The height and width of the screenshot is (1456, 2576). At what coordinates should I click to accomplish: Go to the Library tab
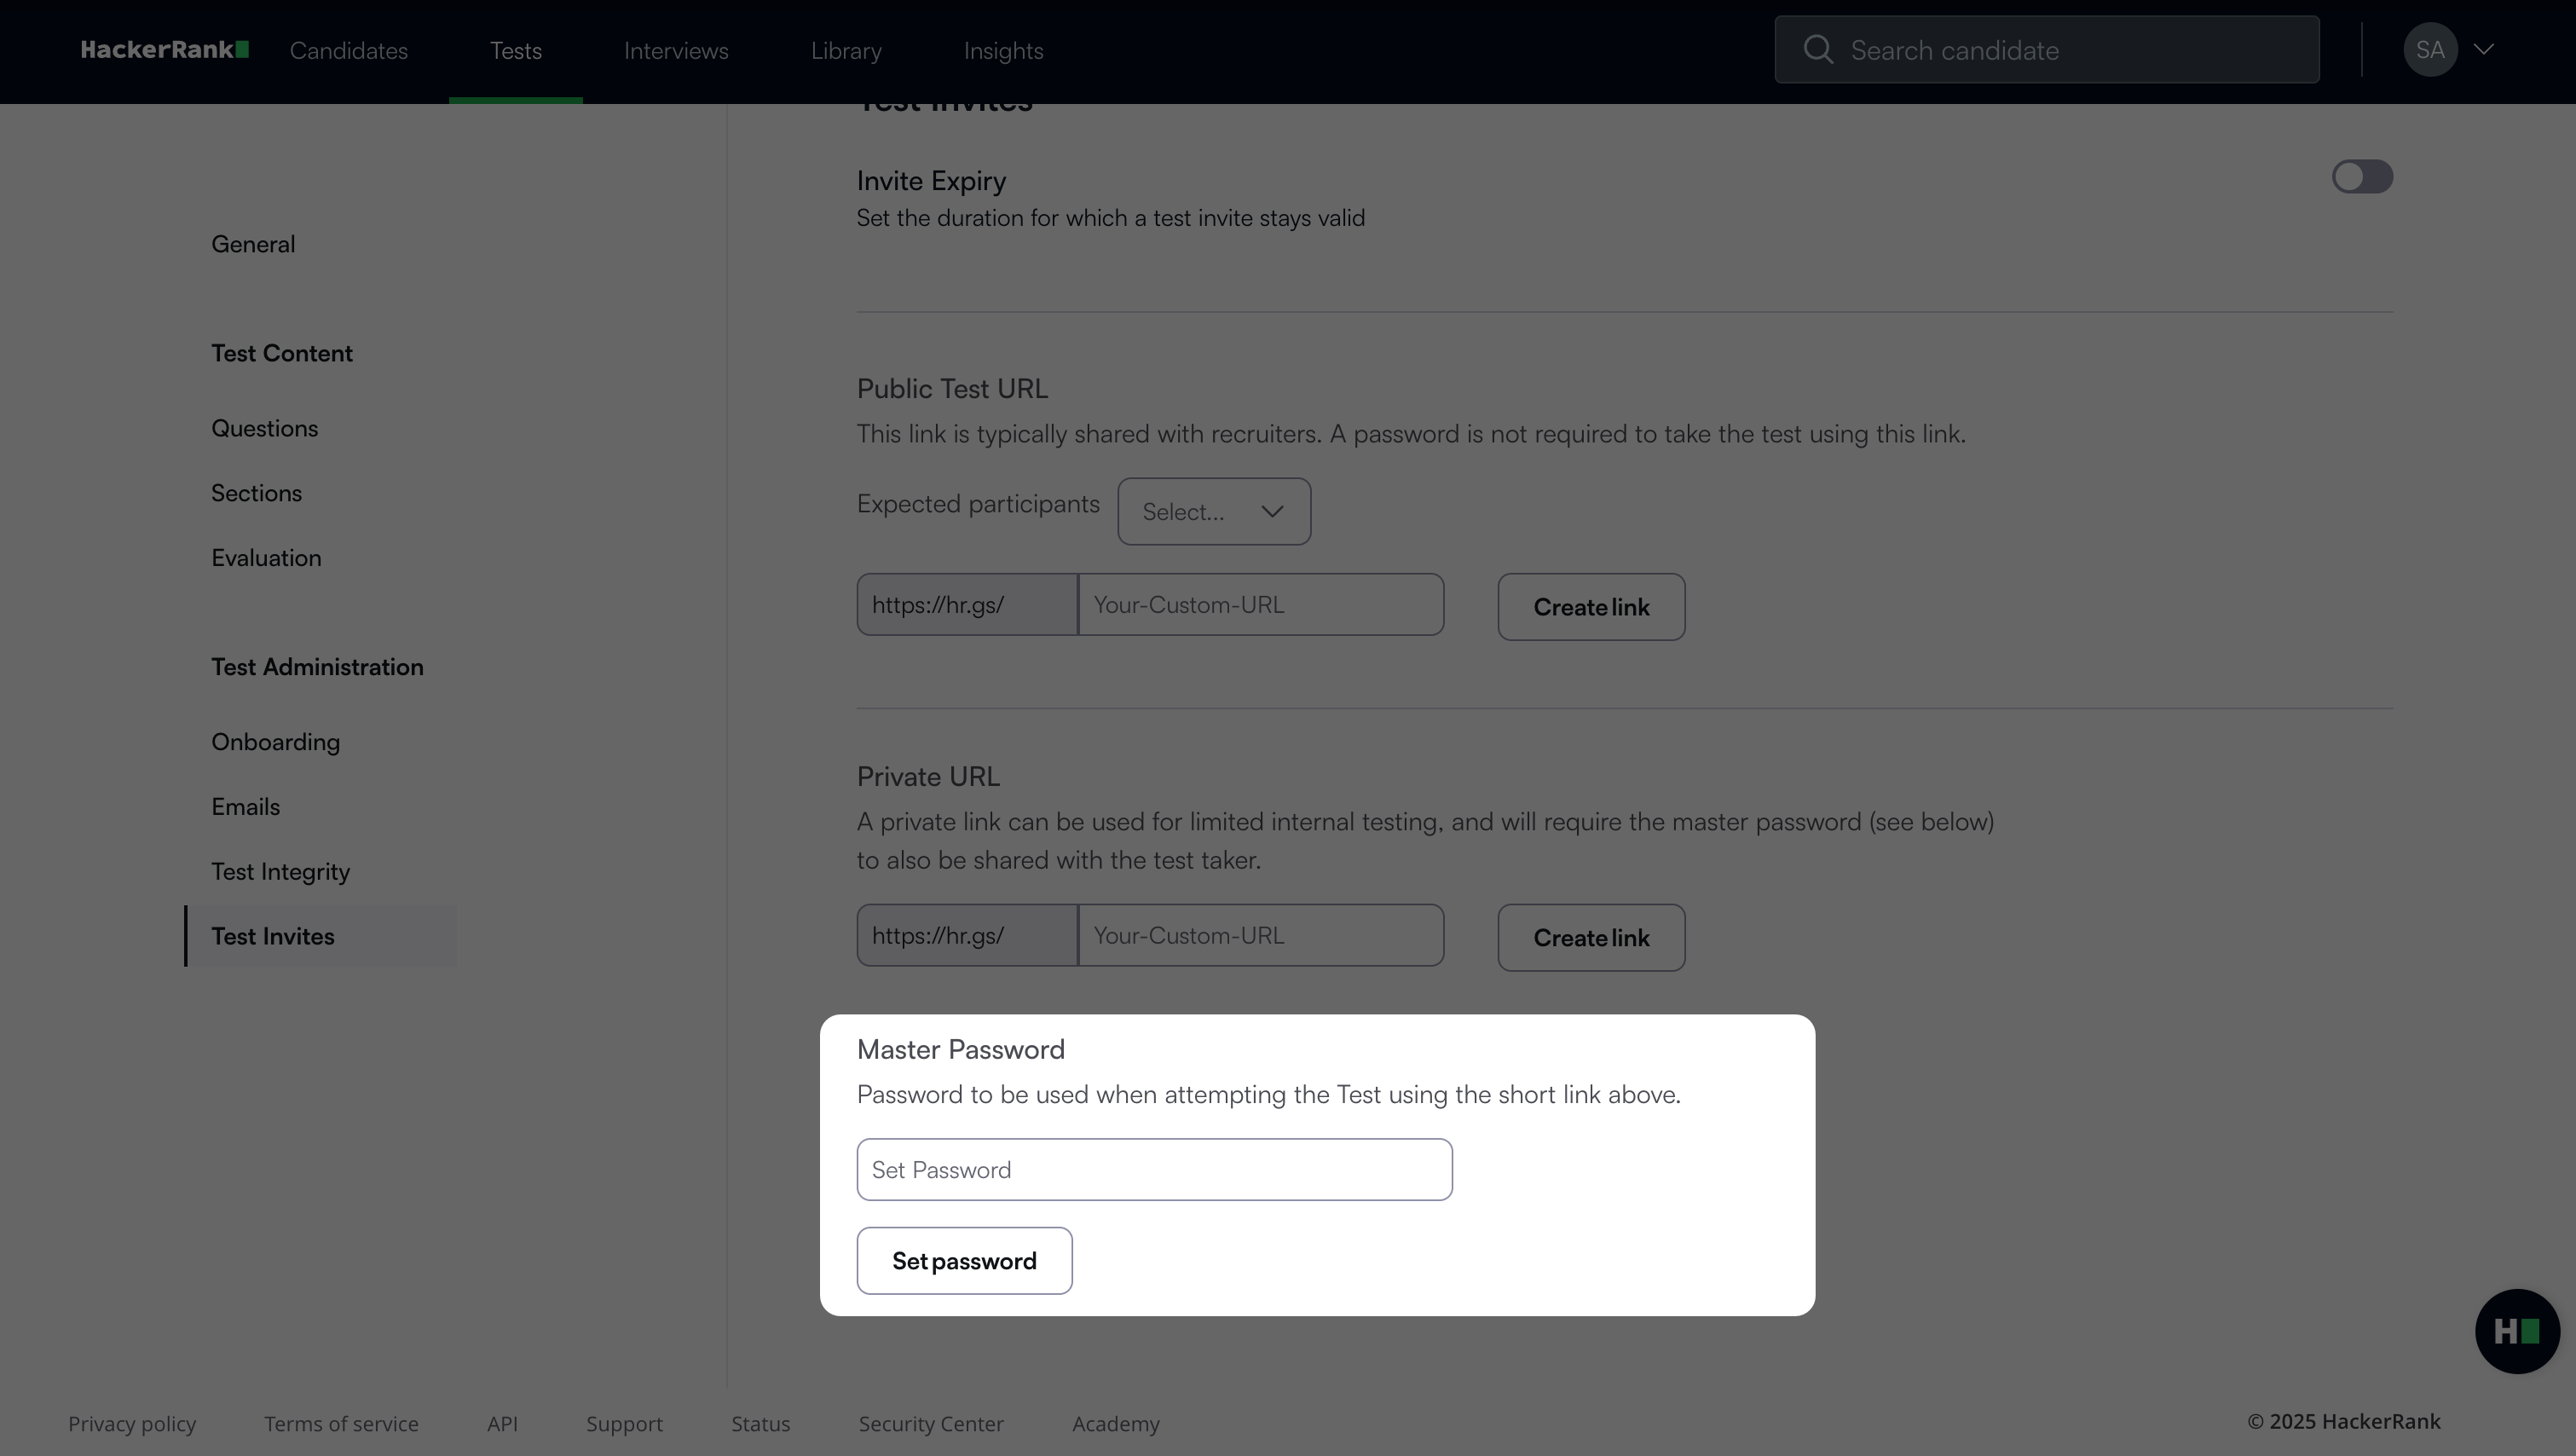(x=846, y=51)
